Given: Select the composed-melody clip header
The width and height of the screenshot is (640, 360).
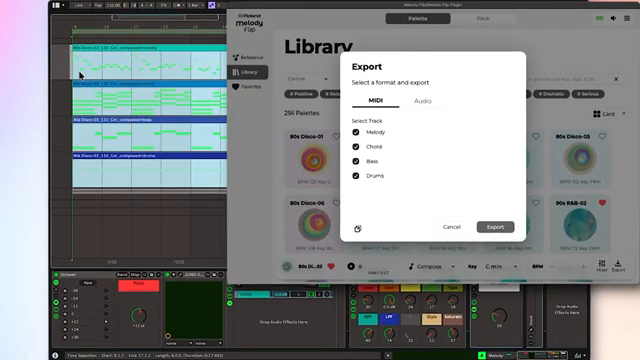Looking at the screenshot, I should coord(149,48).
